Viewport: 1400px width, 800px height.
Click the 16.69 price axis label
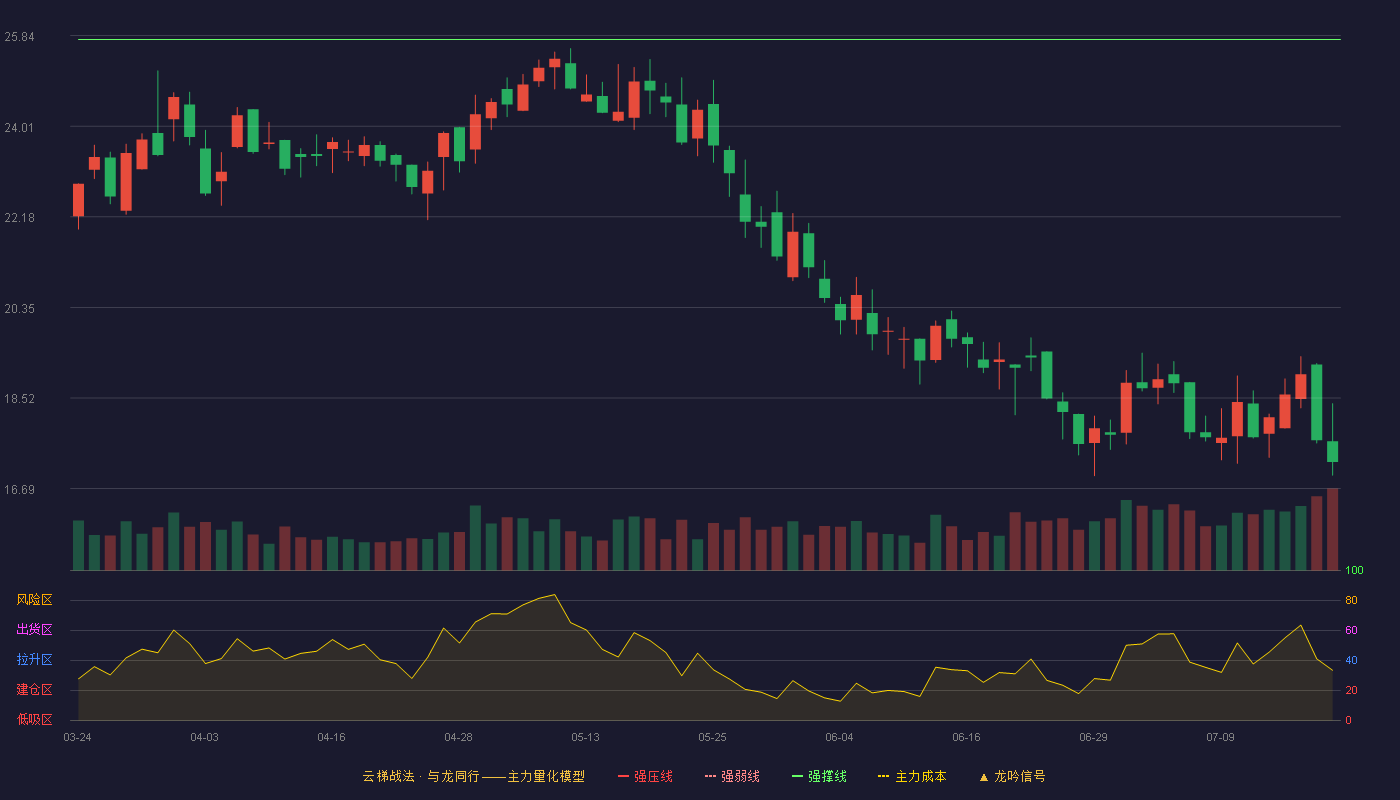(x=19, y=489)
